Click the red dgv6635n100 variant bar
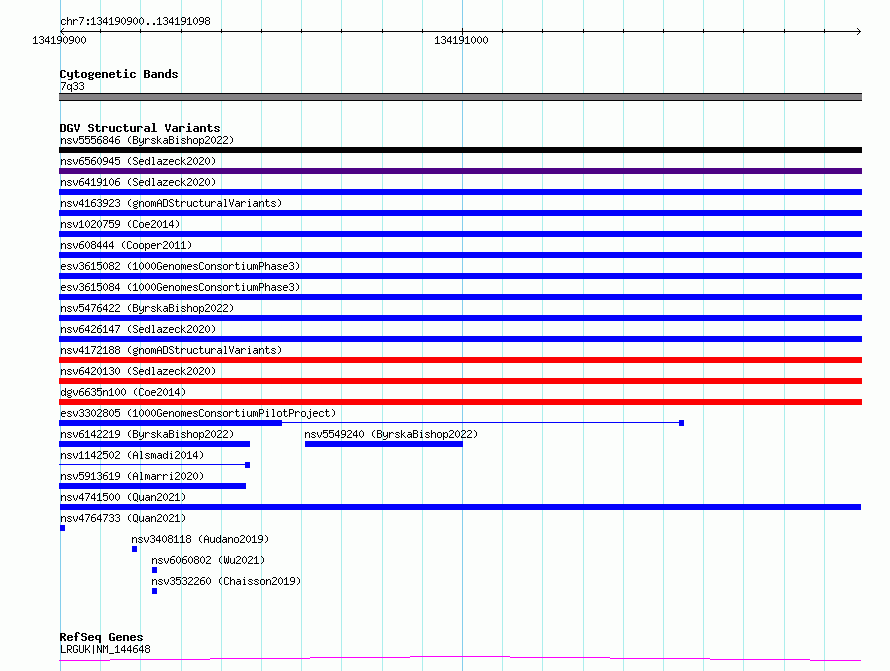 460,402
